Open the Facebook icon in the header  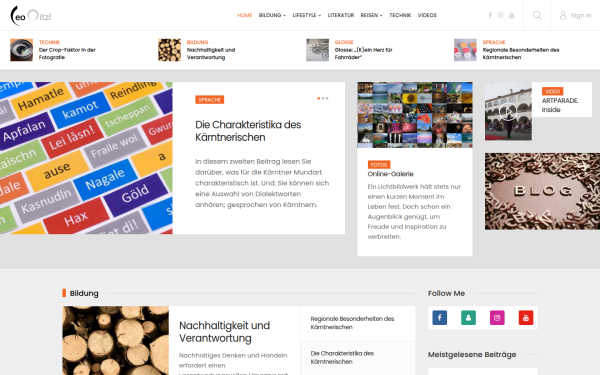tap(490, 15)
